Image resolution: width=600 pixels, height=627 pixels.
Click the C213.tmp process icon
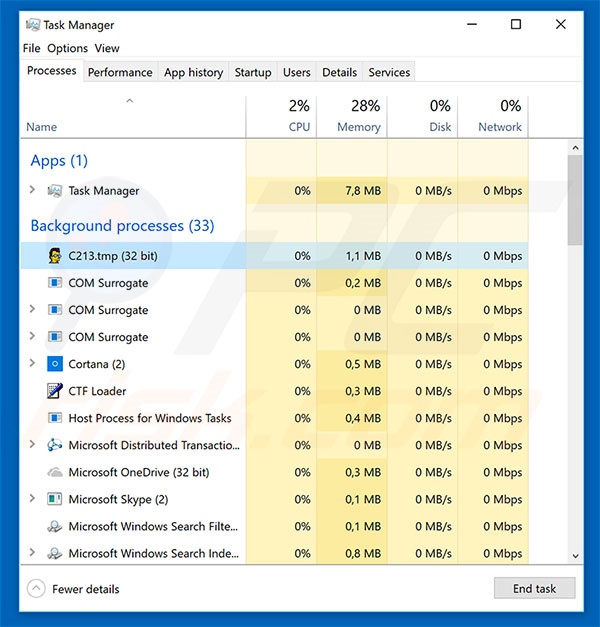tap(55, 256)
